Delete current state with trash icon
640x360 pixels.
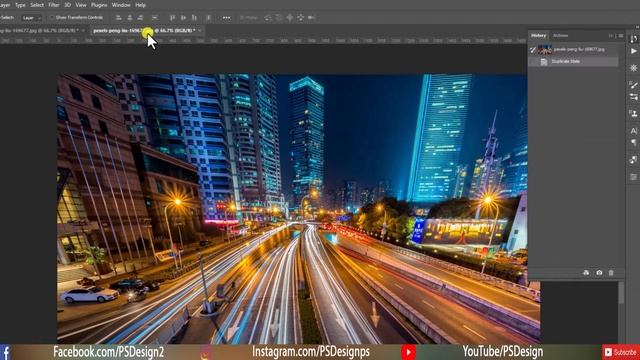tap(611, 272)
